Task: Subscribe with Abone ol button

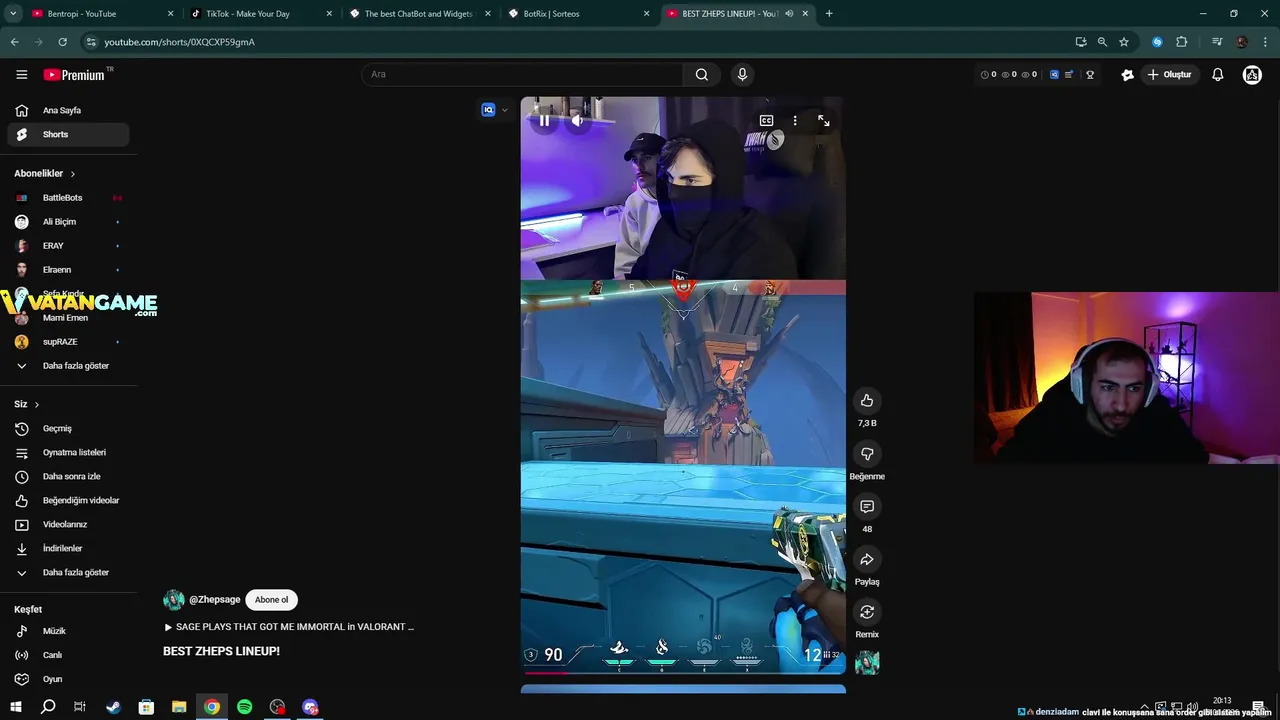Action: [271, 600]
